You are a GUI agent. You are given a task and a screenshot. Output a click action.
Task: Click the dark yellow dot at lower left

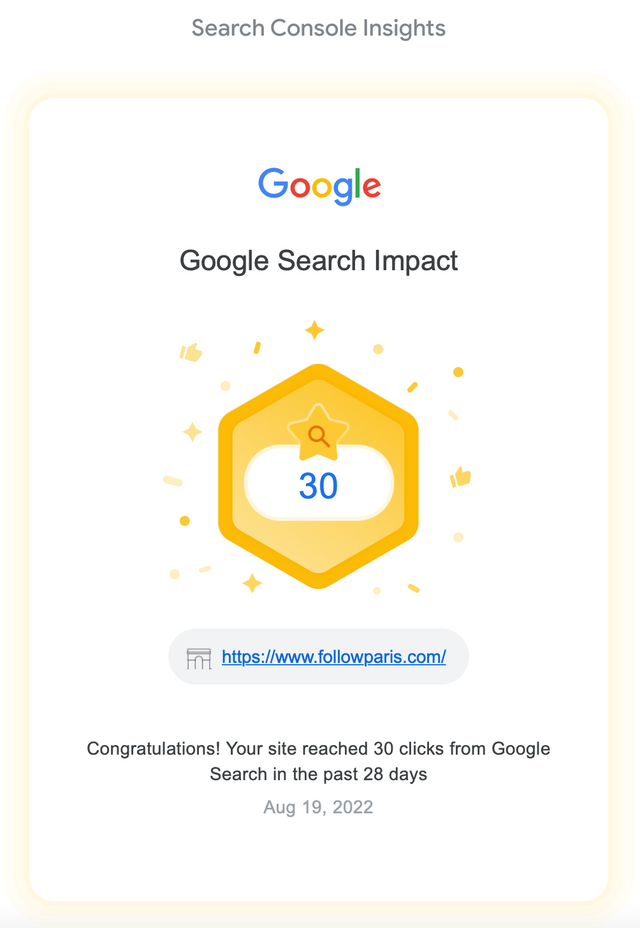click(185, 521)
